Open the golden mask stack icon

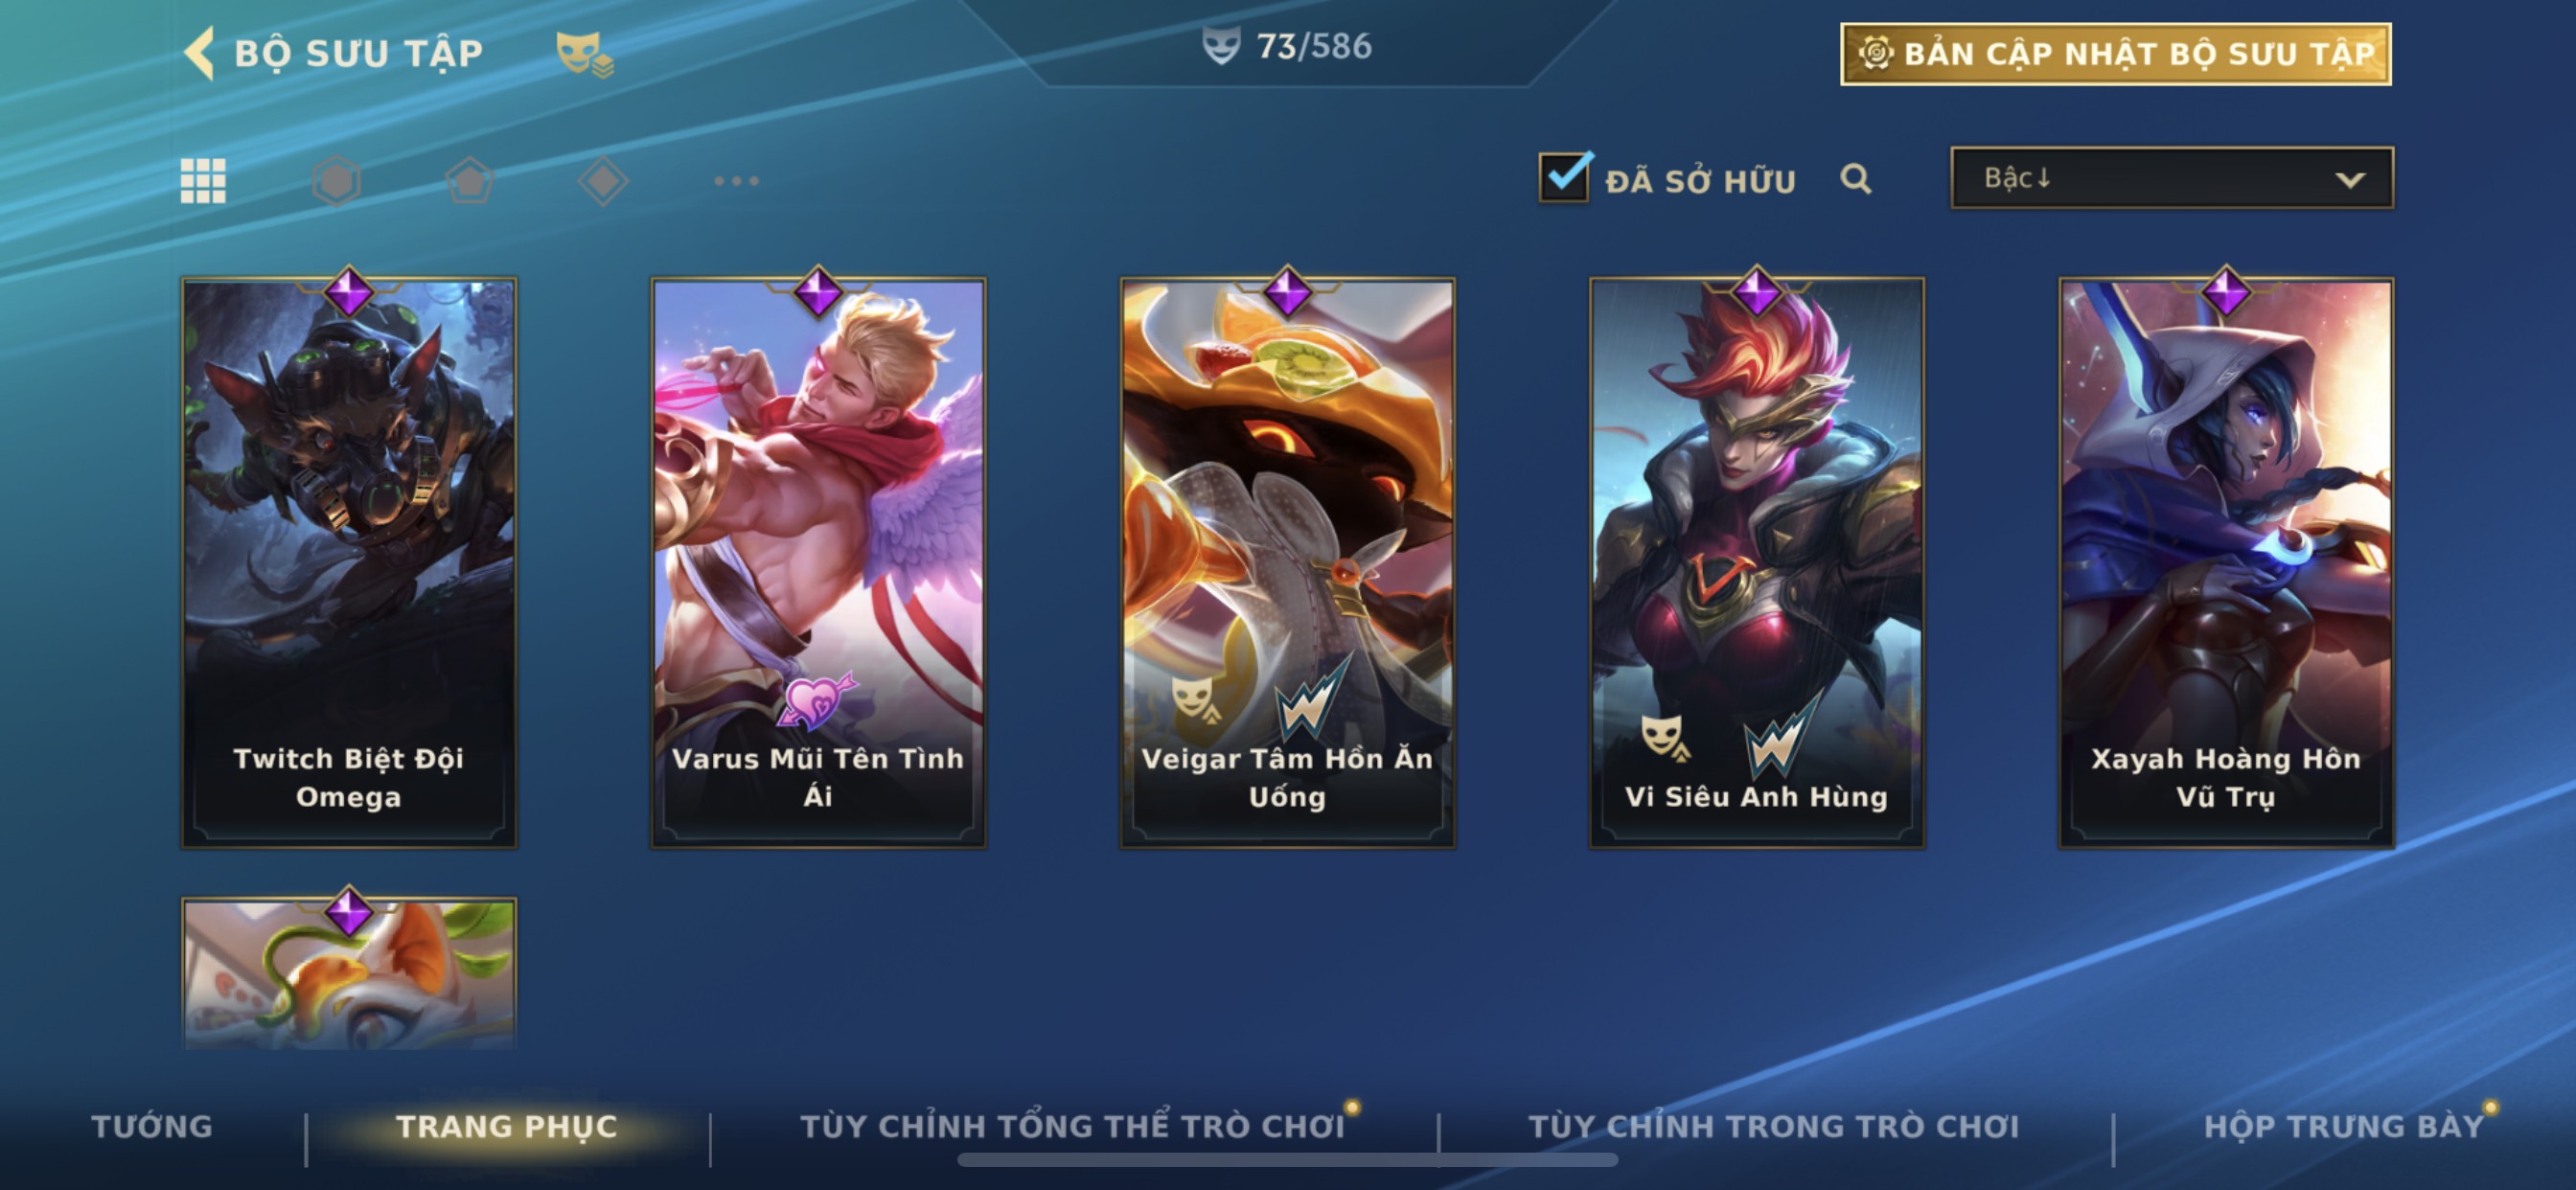coord(584,54)
